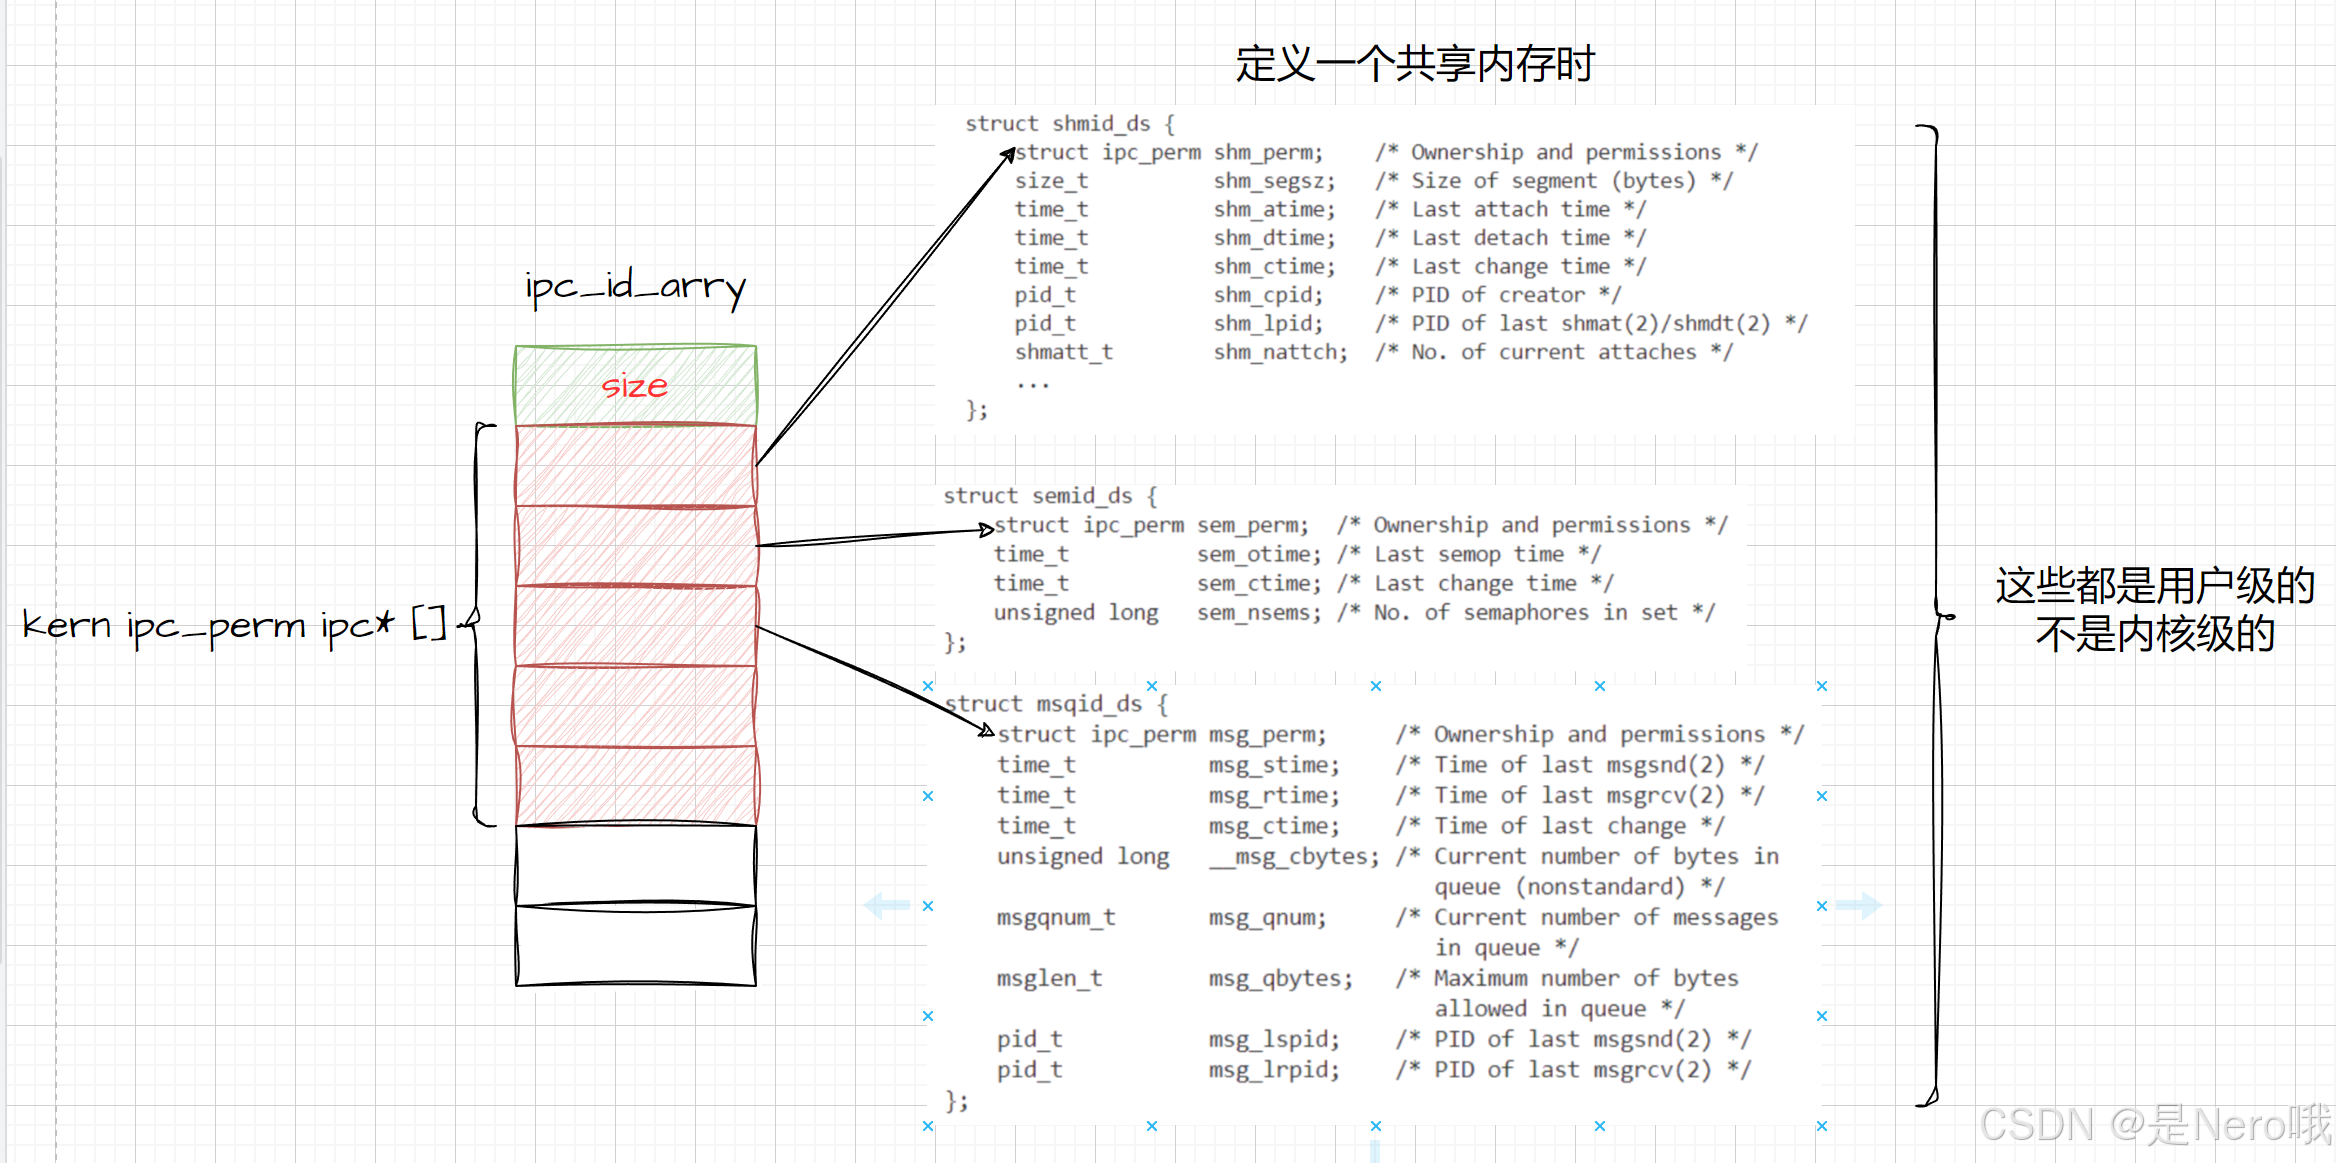The image size is (2336, 1163).
Task: Select the red cell linked to msqid_ds arrow
Action: pos(636,626)
